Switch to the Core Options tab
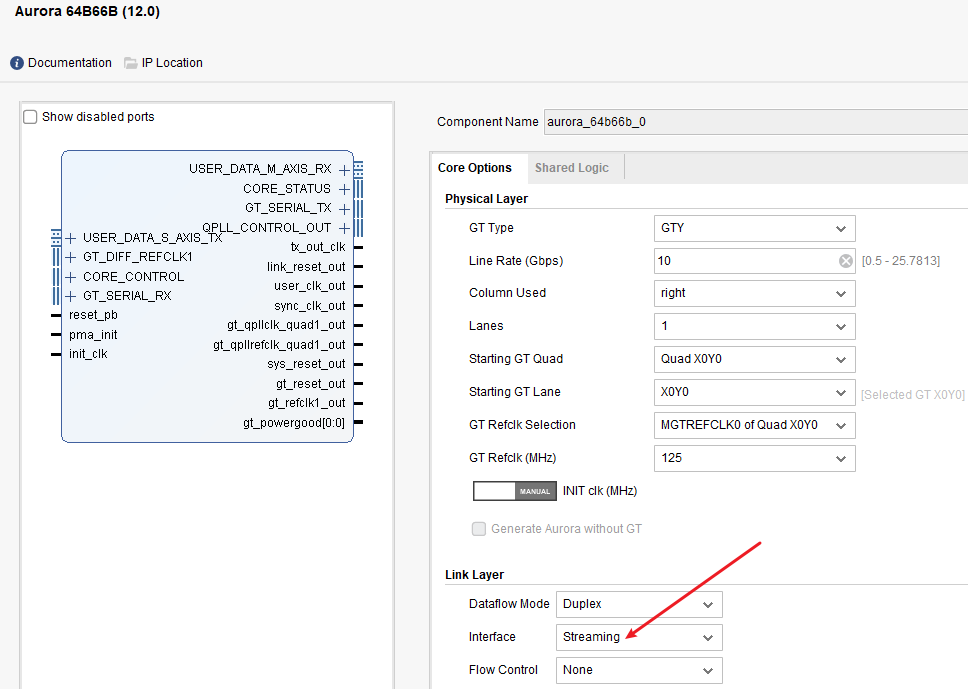968x689 pixels. (475, 168)
